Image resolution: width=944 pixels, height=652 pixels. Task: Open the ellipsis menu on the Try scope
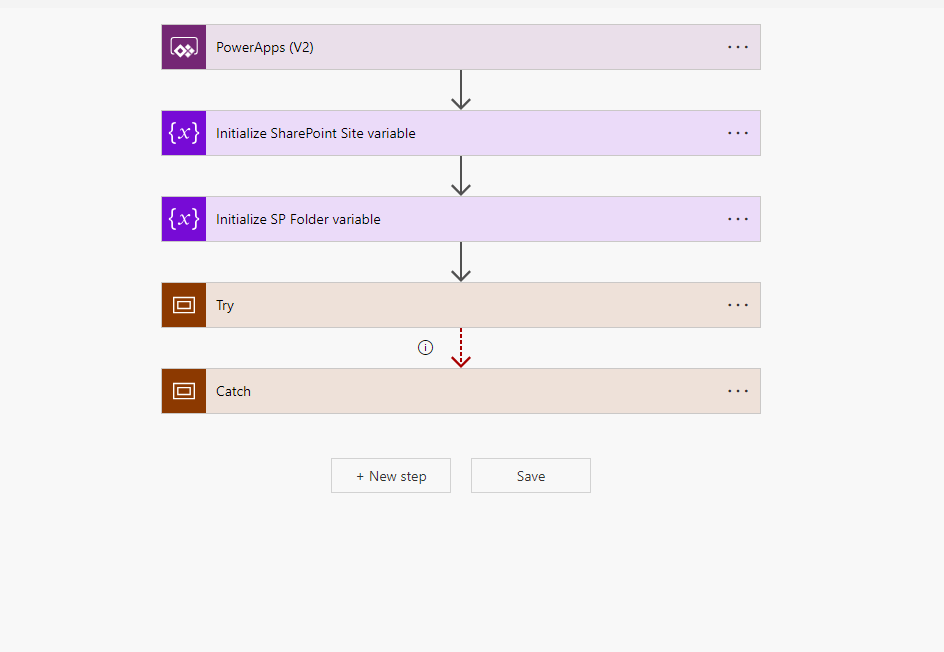[737, 304]
